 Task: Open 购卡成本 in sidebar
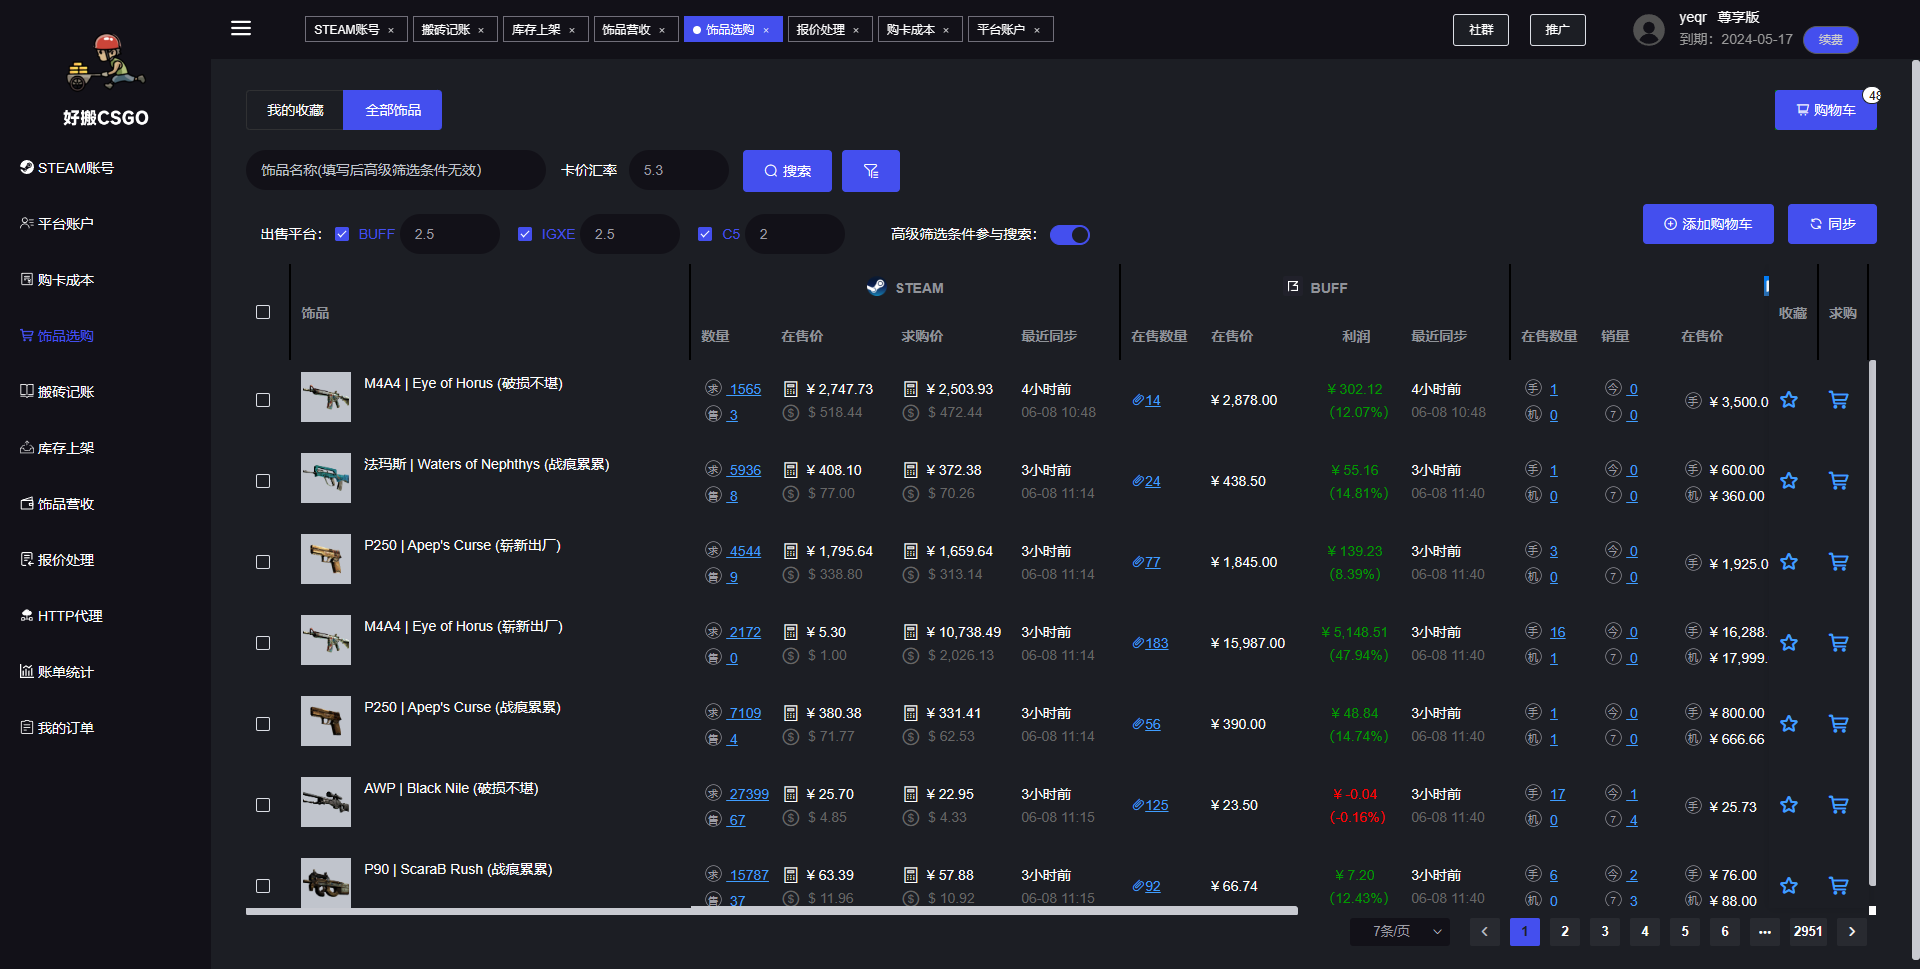(x=57, y=280)
